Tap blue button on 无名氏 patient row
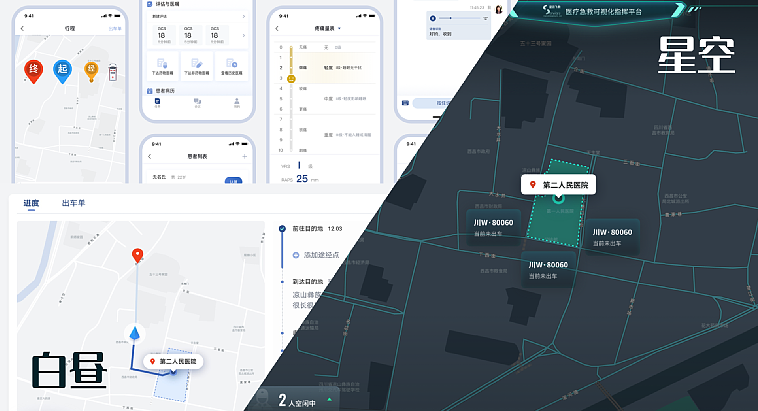Image resolution: width=758 pixels, height=411 pixels. click(233, 180)
